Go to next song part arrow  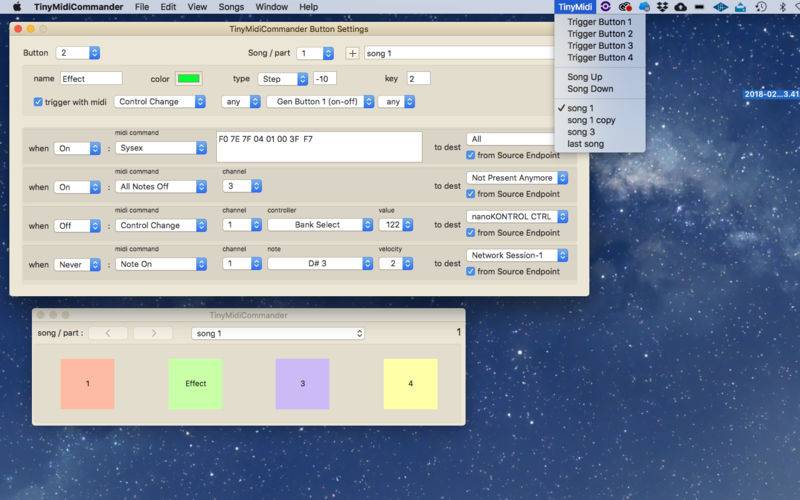(153, 333)
